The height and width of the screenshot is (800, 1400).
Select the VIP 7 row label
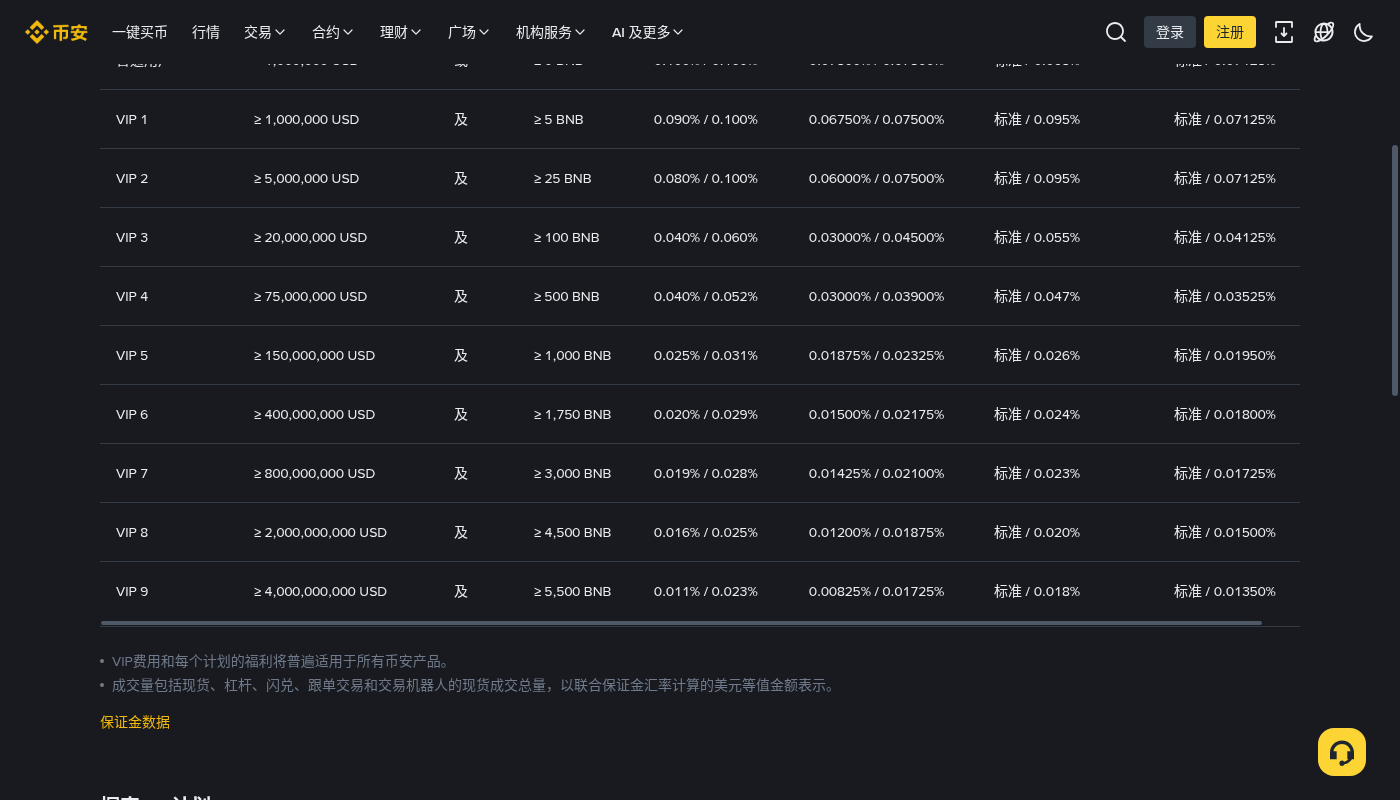point(132,473)
